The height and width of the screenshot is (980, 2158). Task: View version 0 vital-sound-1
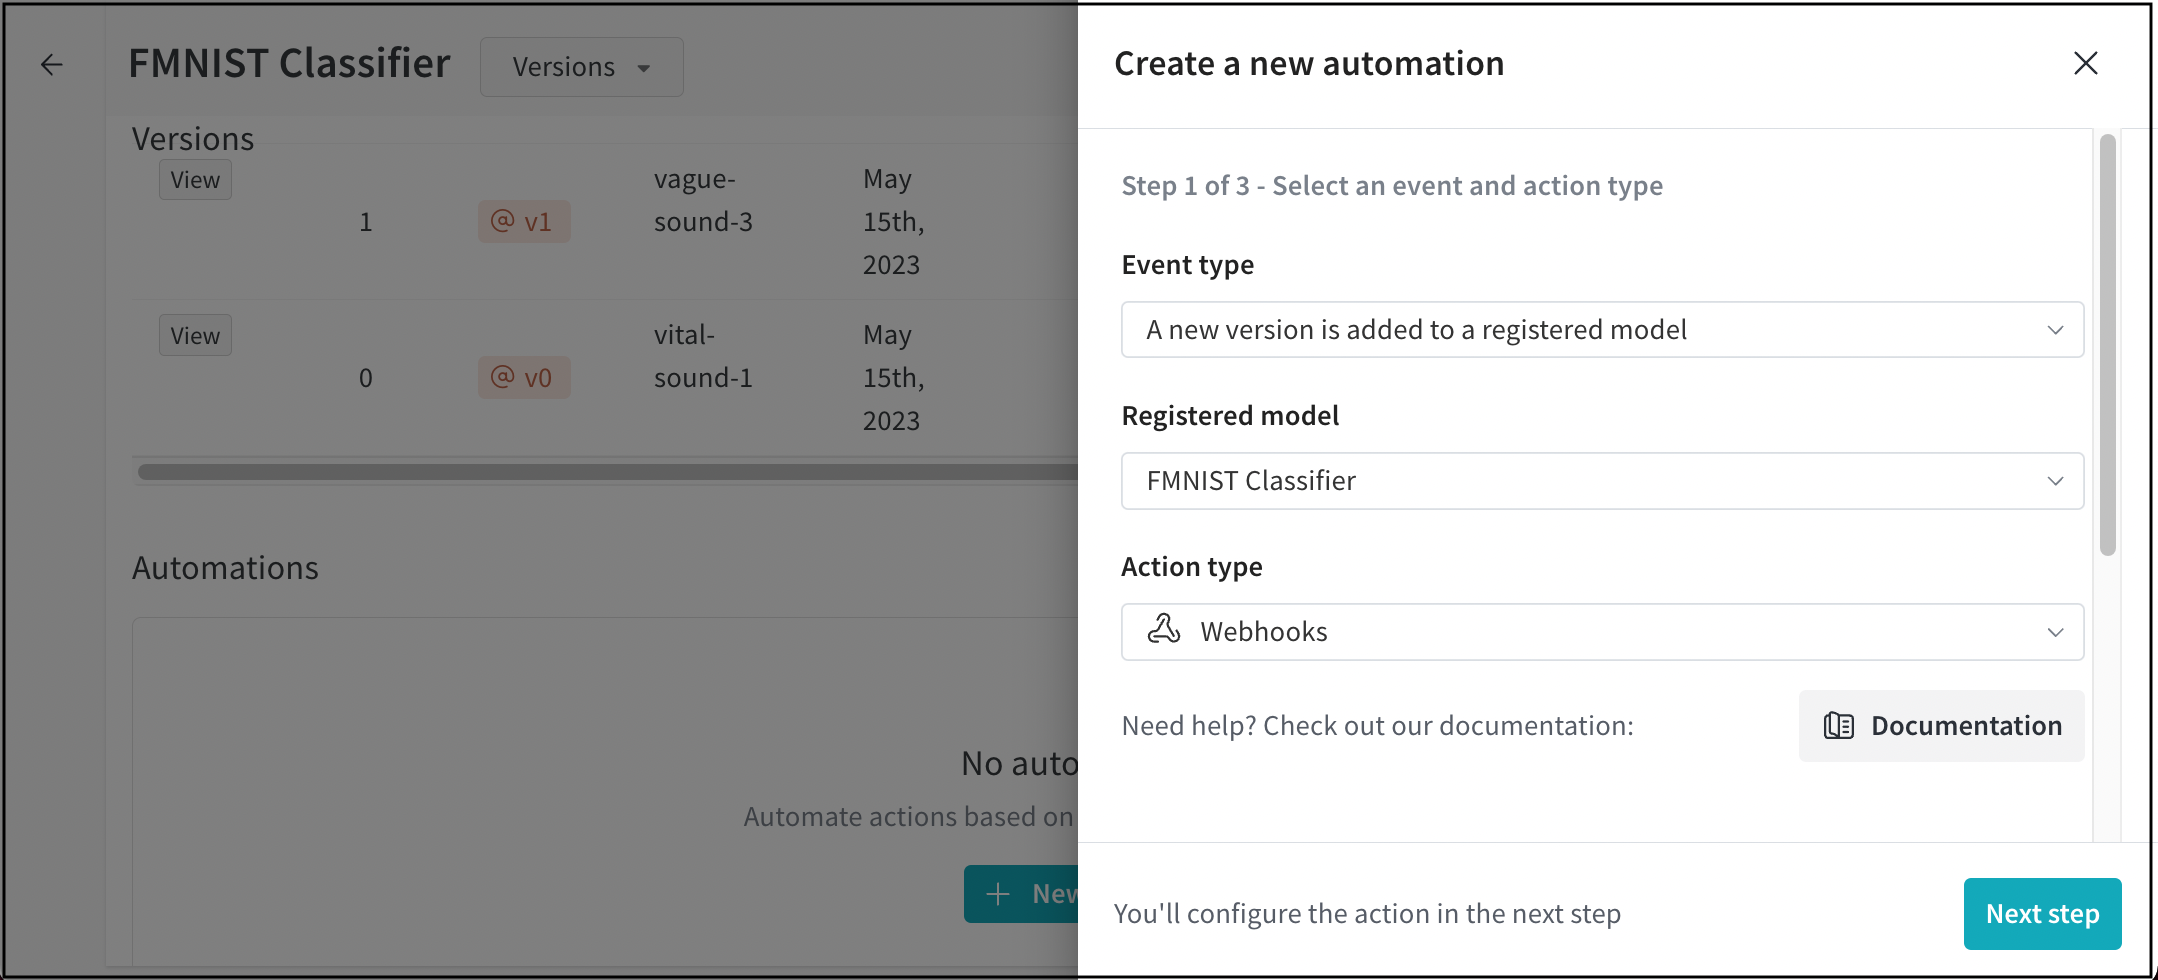(x=195, y=336)
